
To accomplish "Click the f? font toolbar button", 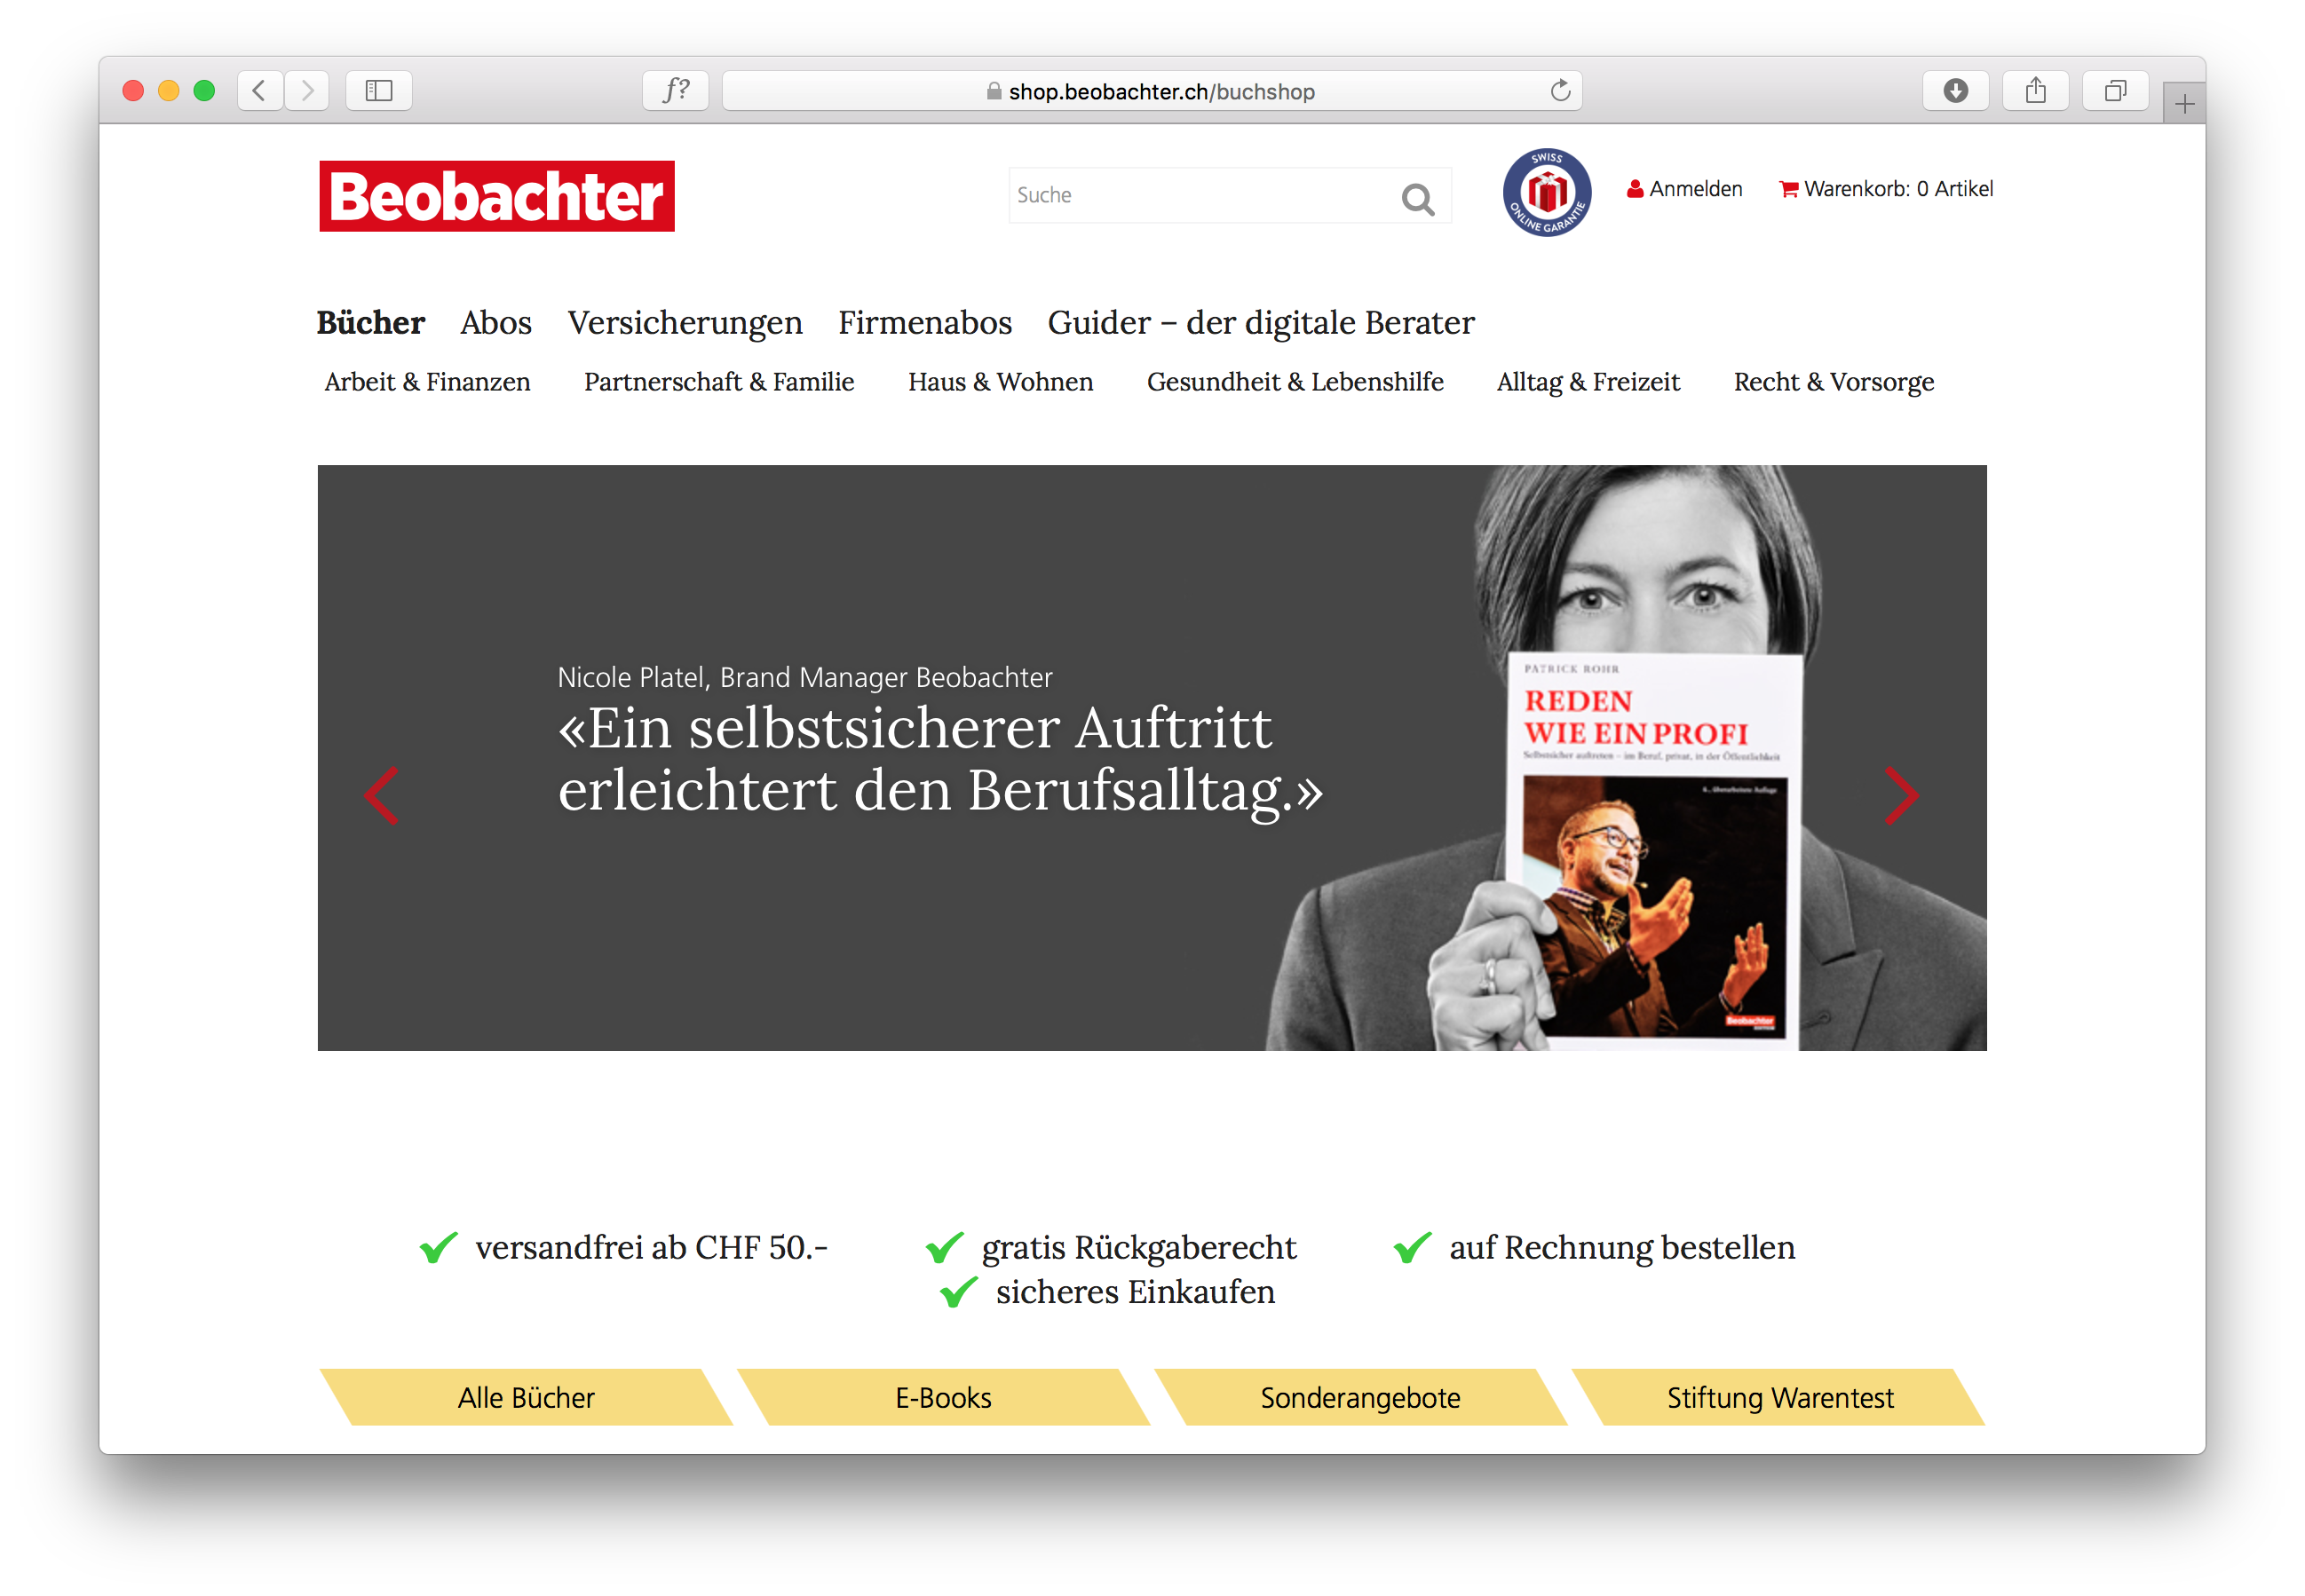I will tap(675, 91).
